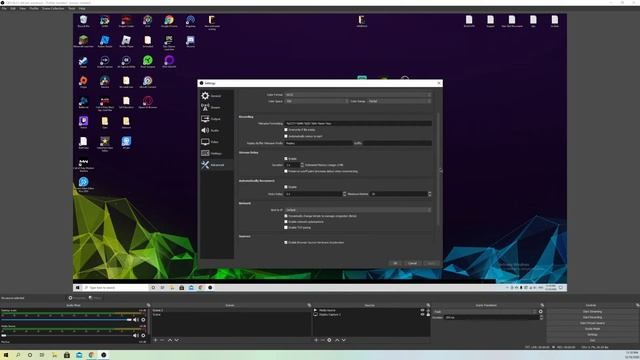The width and height of the screenshot is (640, 360).
Task: Toggle Browser Source hardware acceleration checkbox
Action: point(286,242)
